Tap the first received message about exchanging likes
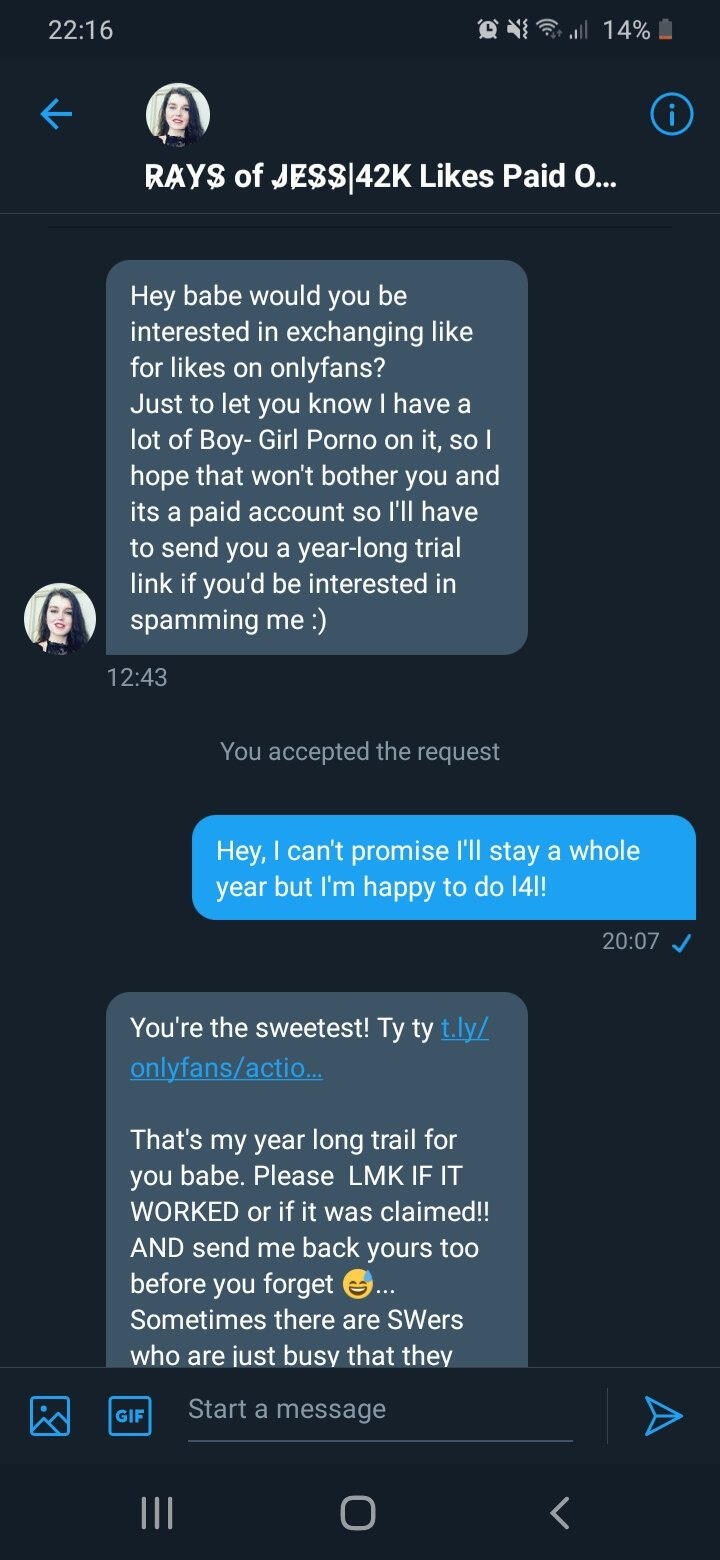Viewport: 720px width, 1560px height. point(316,457)
